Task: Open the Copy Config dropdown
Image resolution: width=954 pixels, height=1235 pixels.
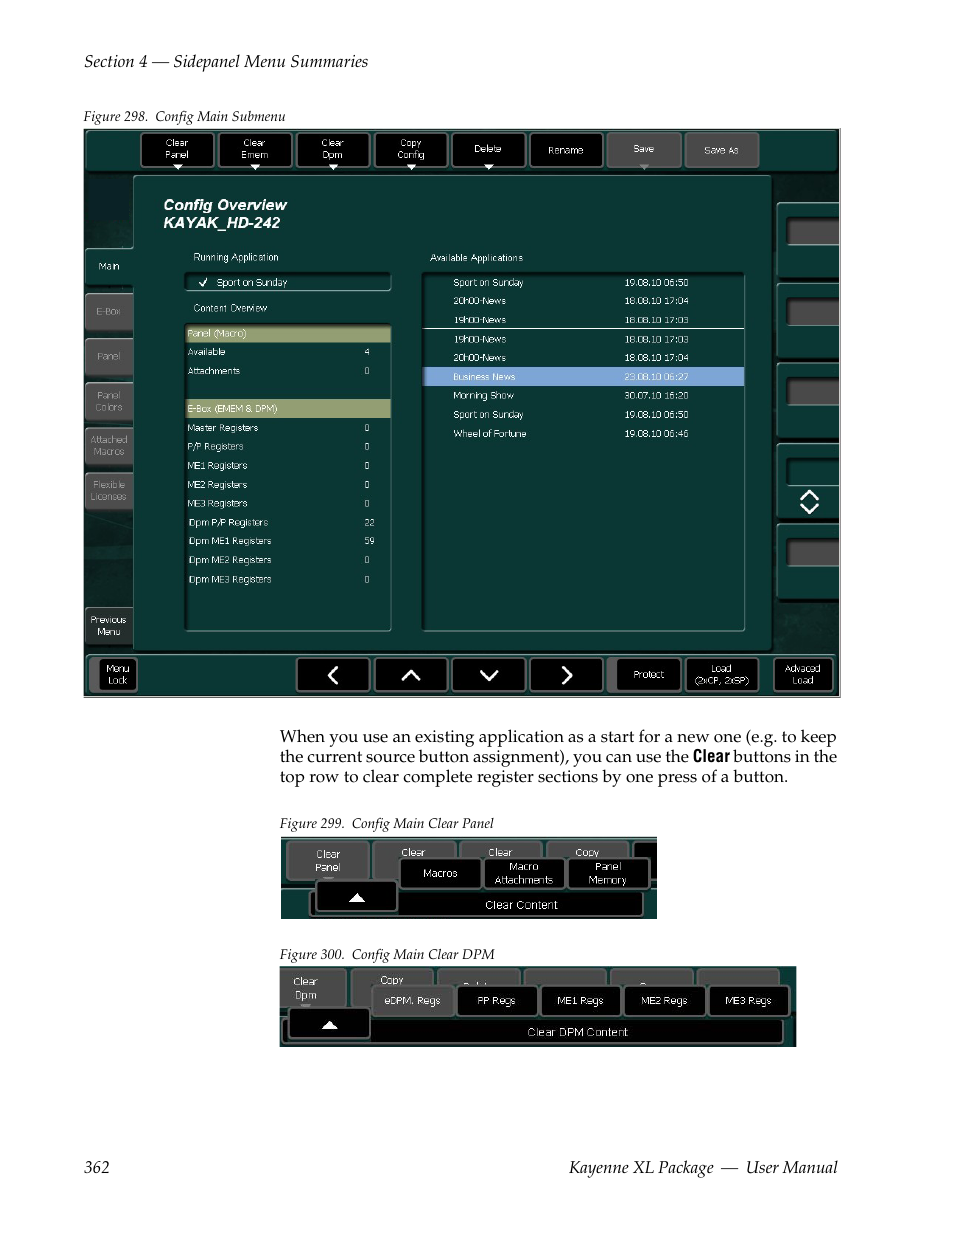Action: point(411,150)
